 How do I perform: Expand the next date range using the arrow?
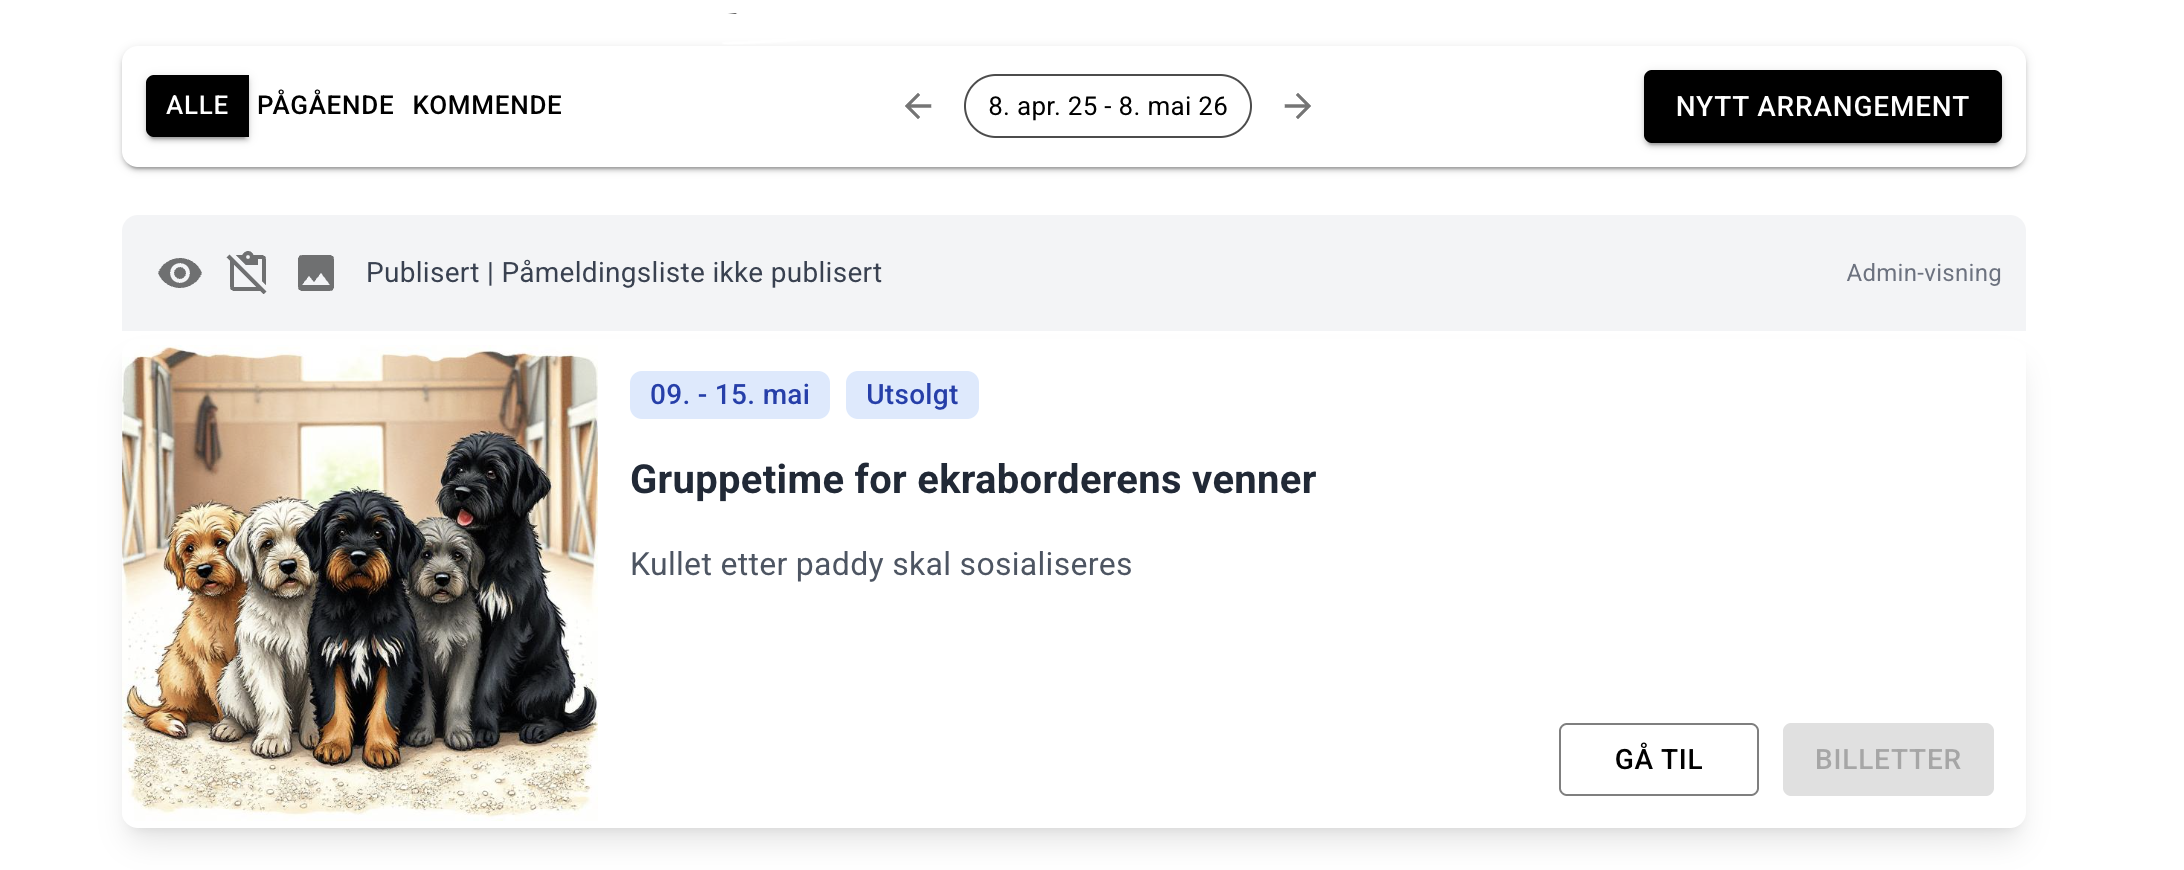1300,106
